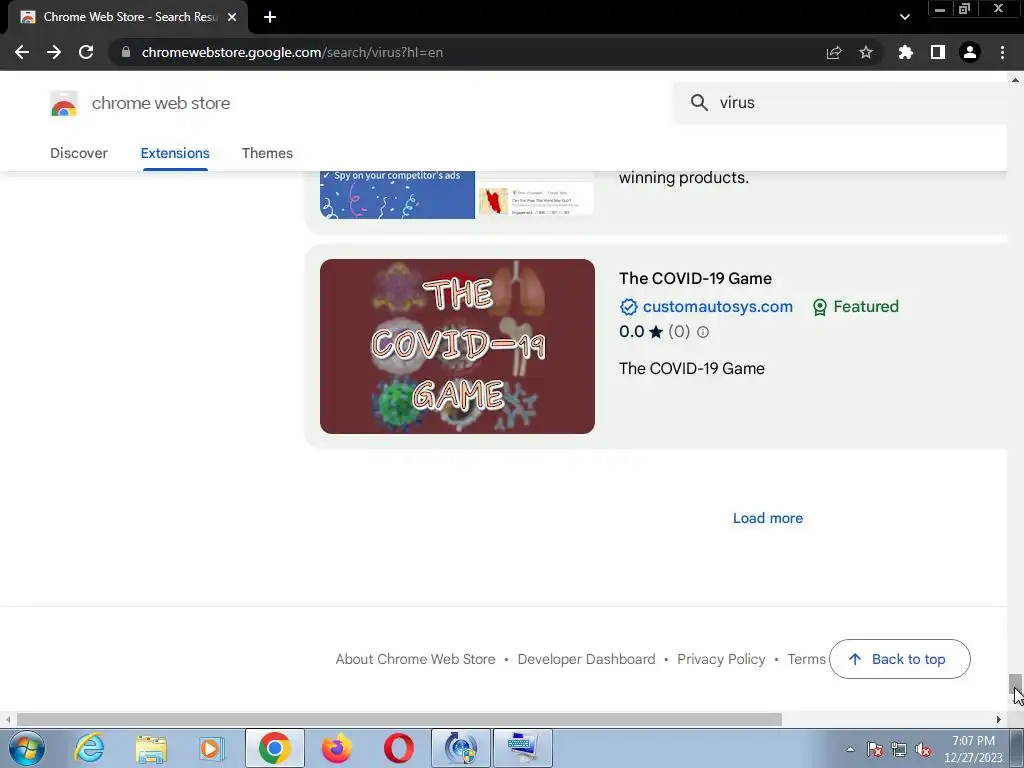Click the horizontal scrollbar right arrow
This screenshot has width=1024, height=768.
point(999,719)
